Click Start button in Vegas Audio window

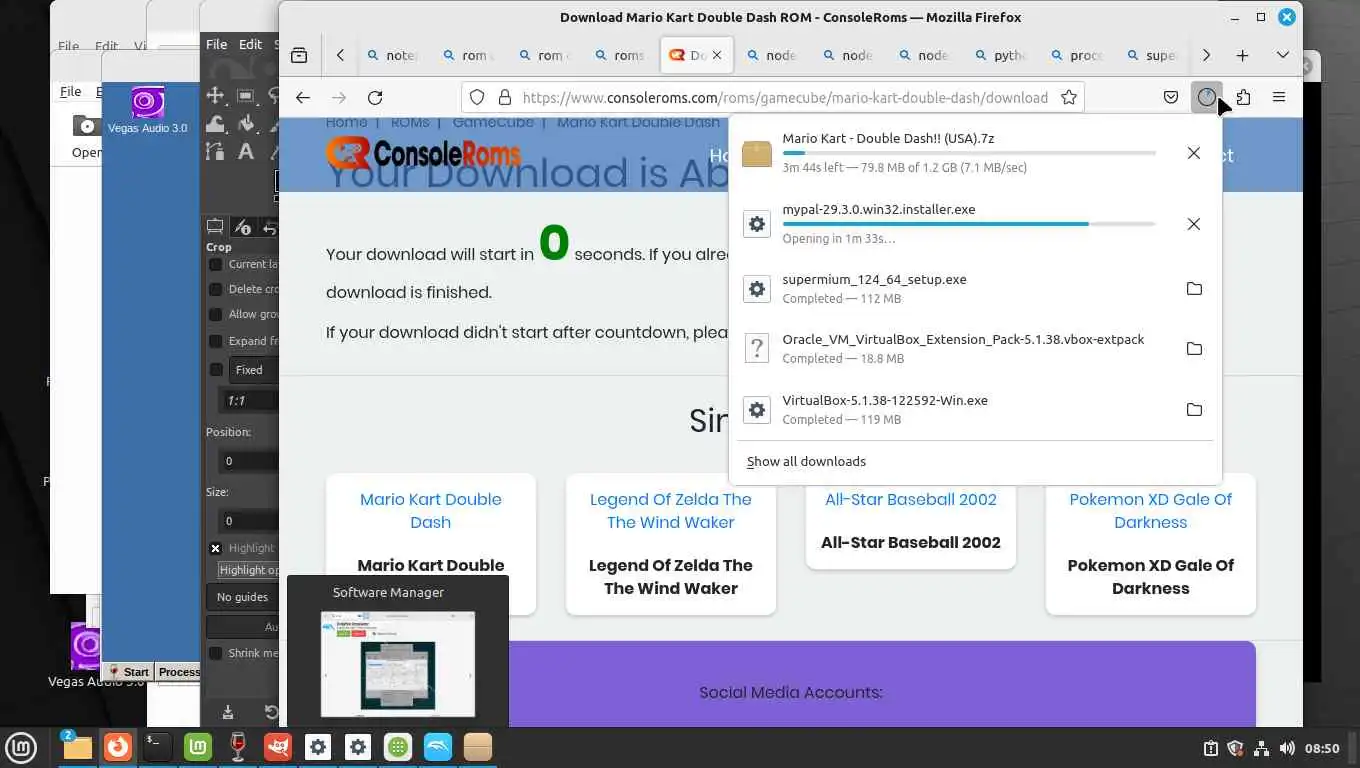coord(129,672)
